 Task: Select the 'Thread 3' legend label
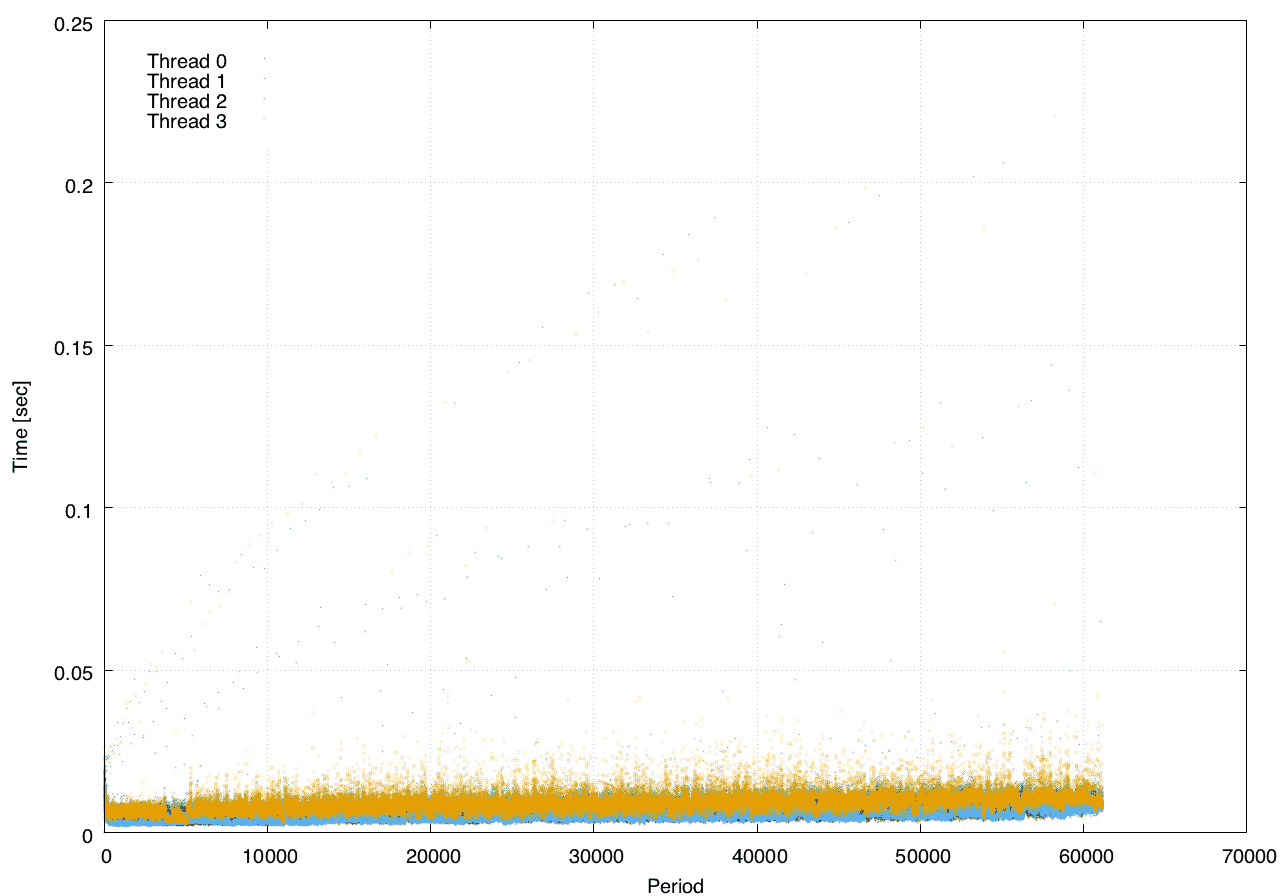coord(187,122)
